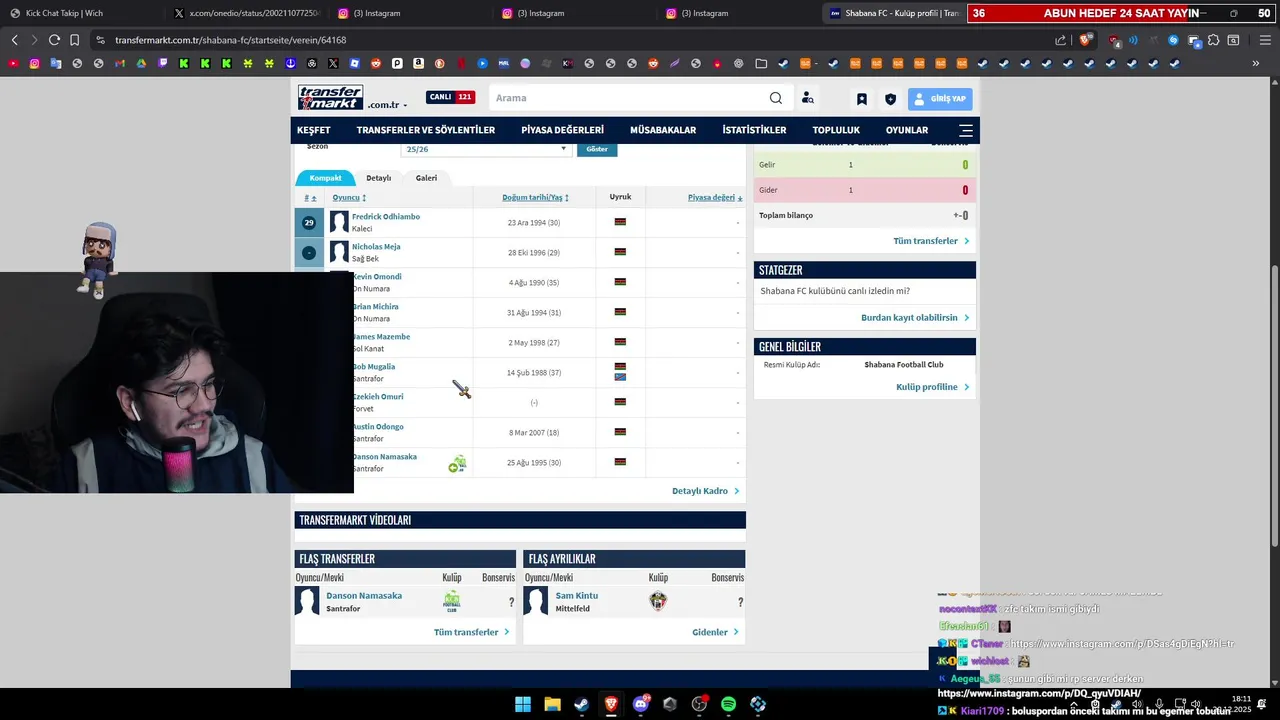Open the Kulüp profiline link
This screenshot has height=720, width=1280.
pyautogui.click(x=933, y=387)
